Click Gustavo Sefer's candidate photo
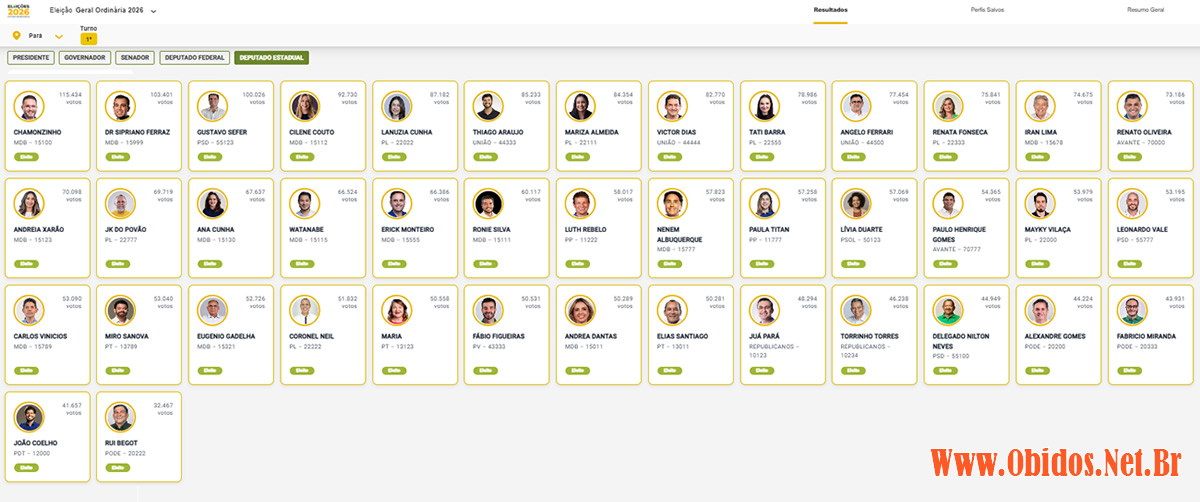1200x502 pixels. [212, 106]
